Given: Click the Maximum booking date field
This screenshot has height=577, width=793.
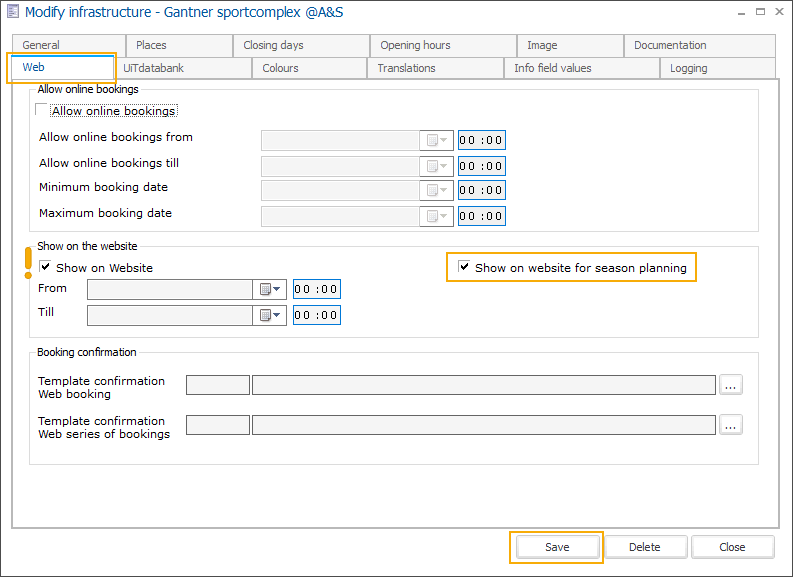Looking at the screenshot, I should click(x=340, y=216).
